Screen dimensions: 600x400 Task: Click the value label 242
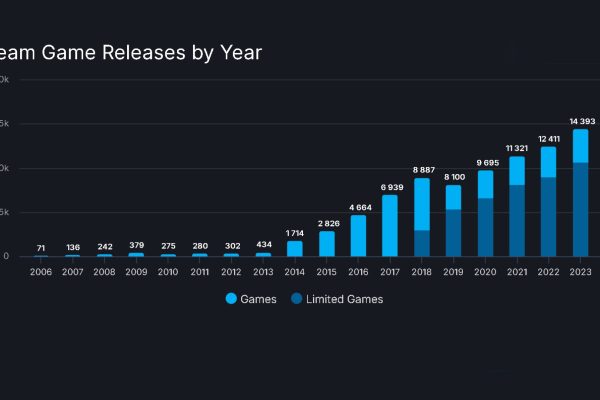[105, 247]
